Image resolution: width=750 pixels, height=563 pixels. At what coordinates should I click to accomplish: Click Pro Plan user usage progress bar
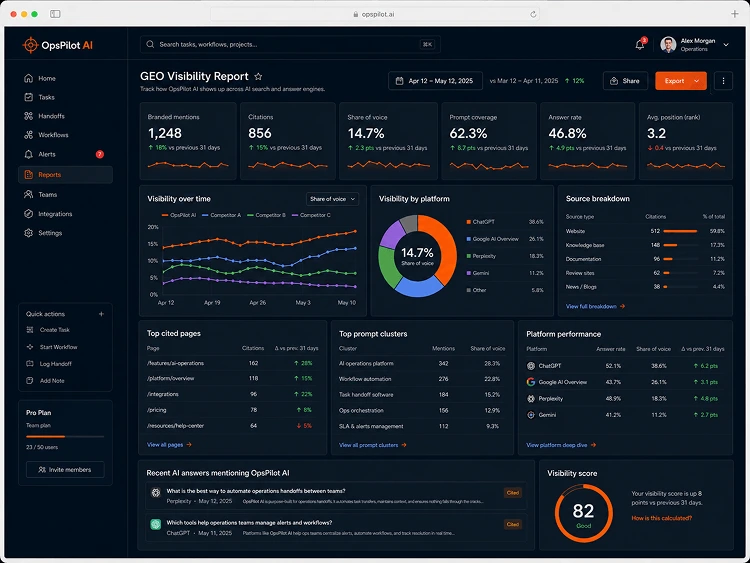tap(65, 437)
